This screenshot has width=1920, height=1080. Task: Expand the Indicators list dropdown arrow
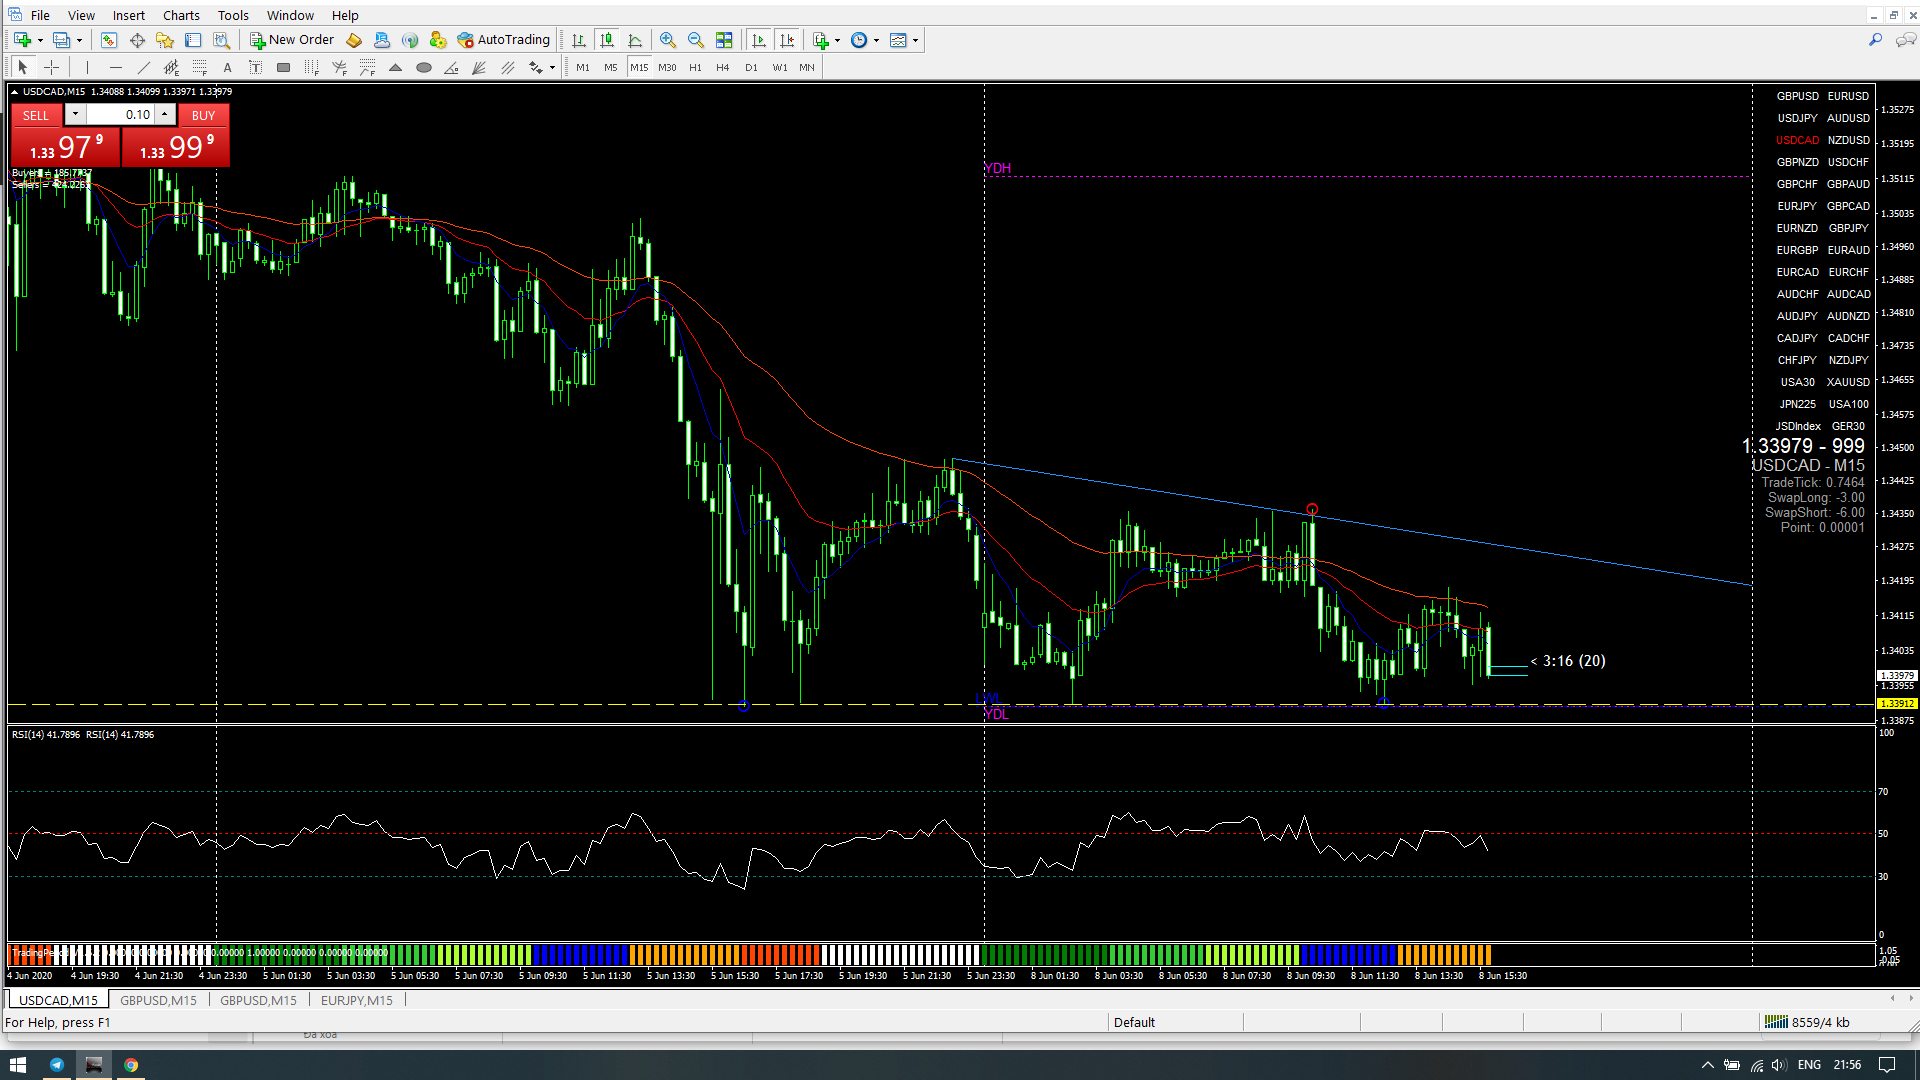pyautogui.click(x=837, y=40)
